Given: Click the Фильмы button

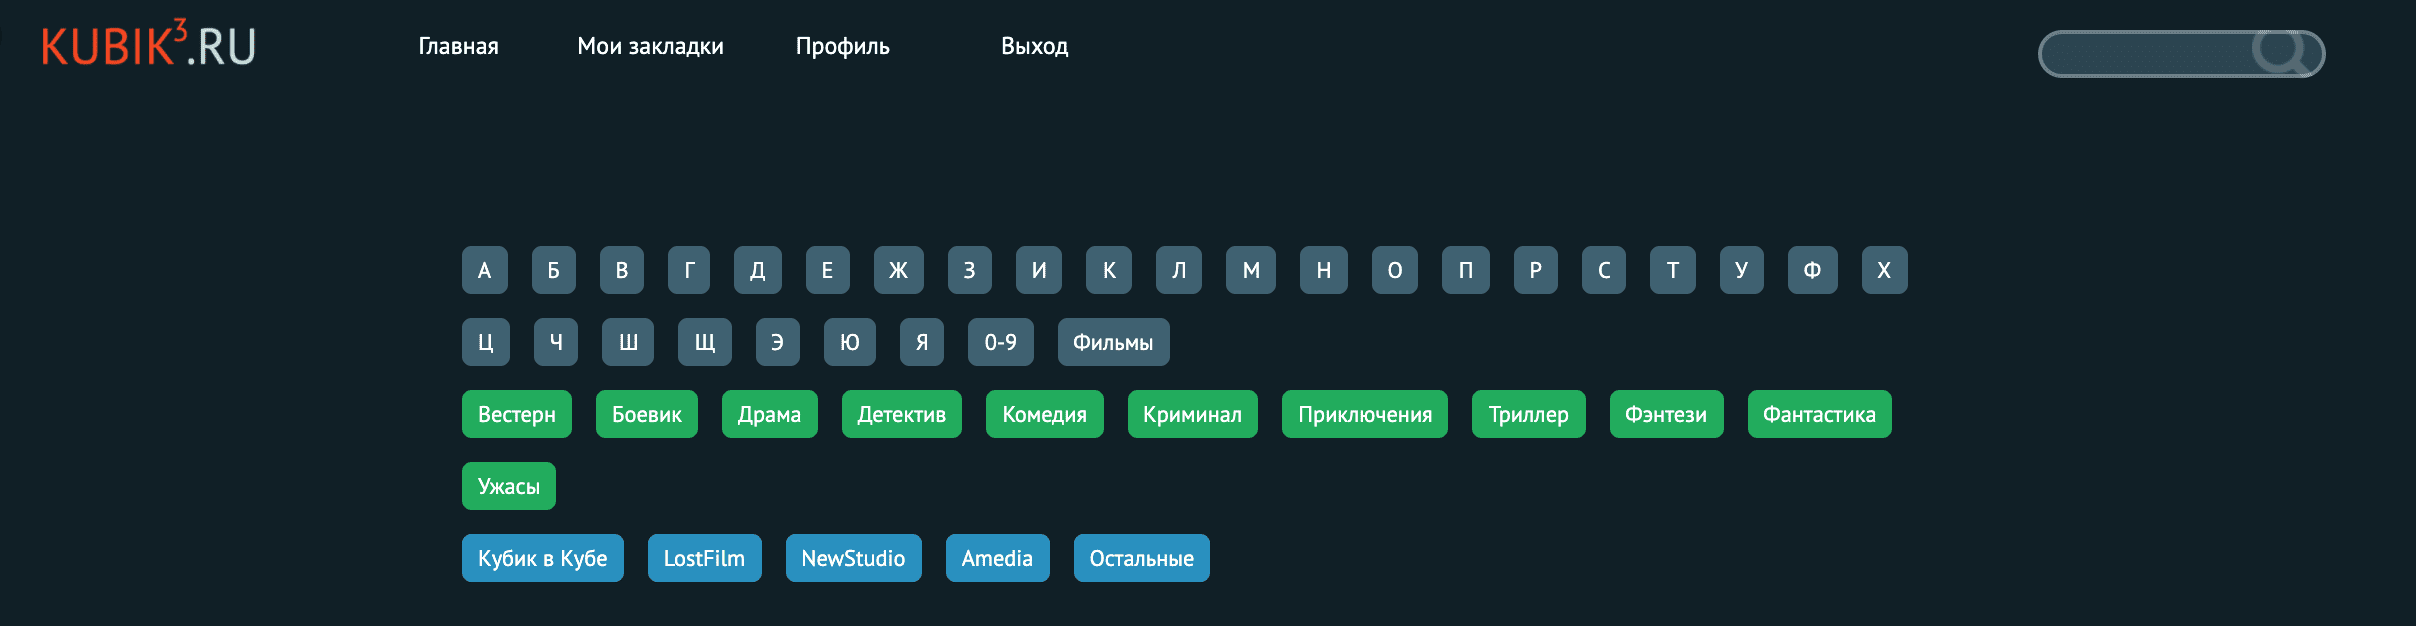Looking at the screenshot, I should pos(1113,342).
